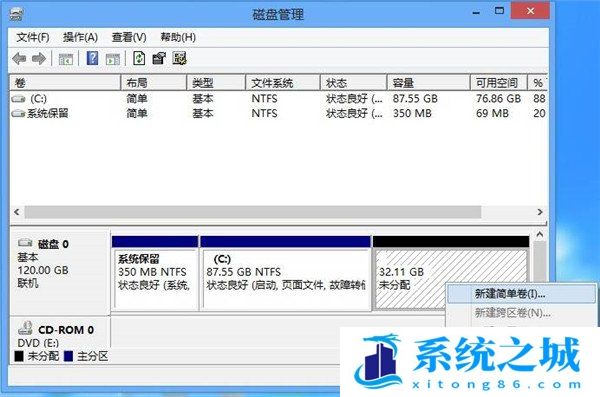Sort by the 容量 column header
600x397 pixels.
(x=429, y=83)
